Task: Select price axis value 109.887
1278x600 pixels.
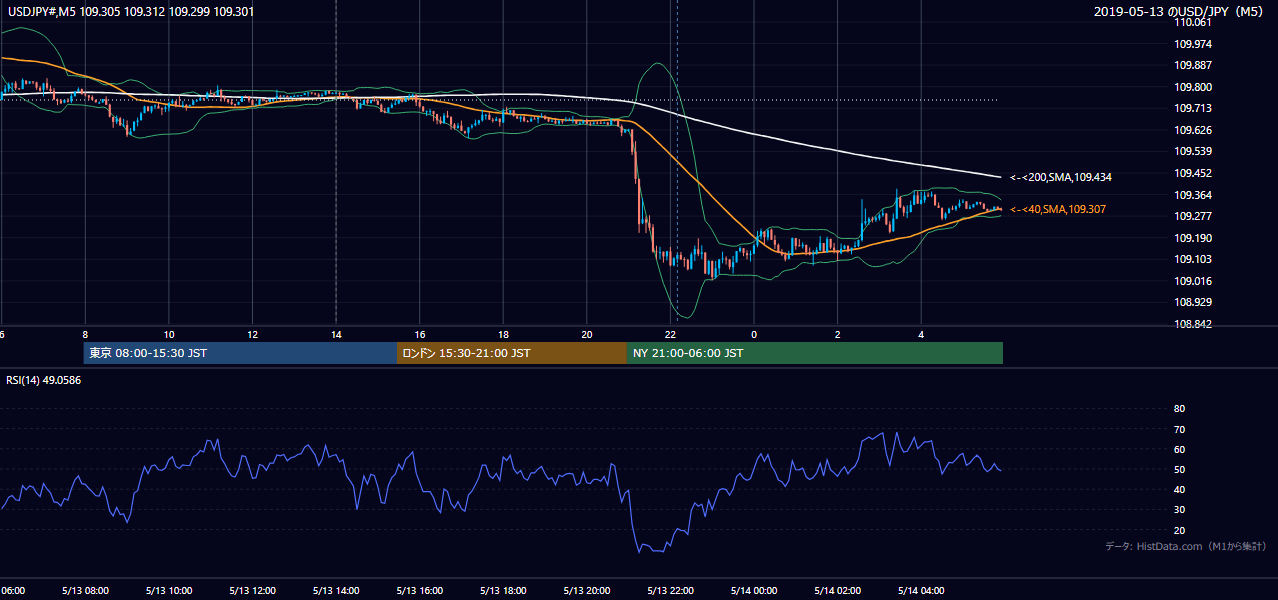Action: [x=1192, y=65]
